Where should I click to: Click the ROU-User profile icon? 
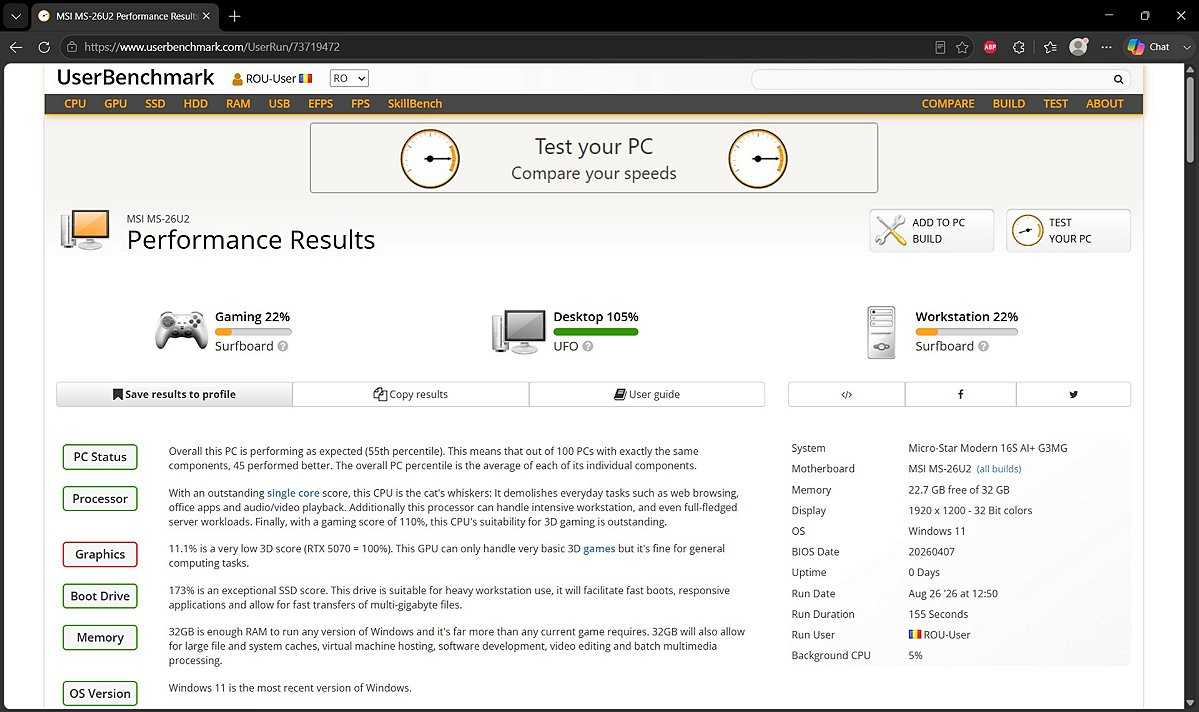(237, 79)
